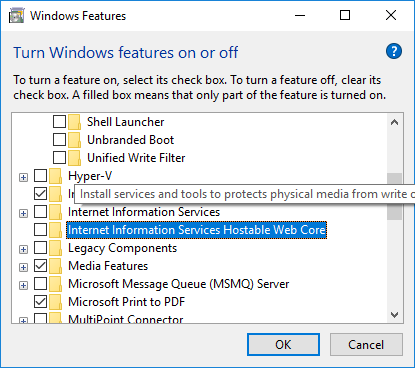Select the Unified Write Filter label
Screen dimensions: 420x370
136,158
